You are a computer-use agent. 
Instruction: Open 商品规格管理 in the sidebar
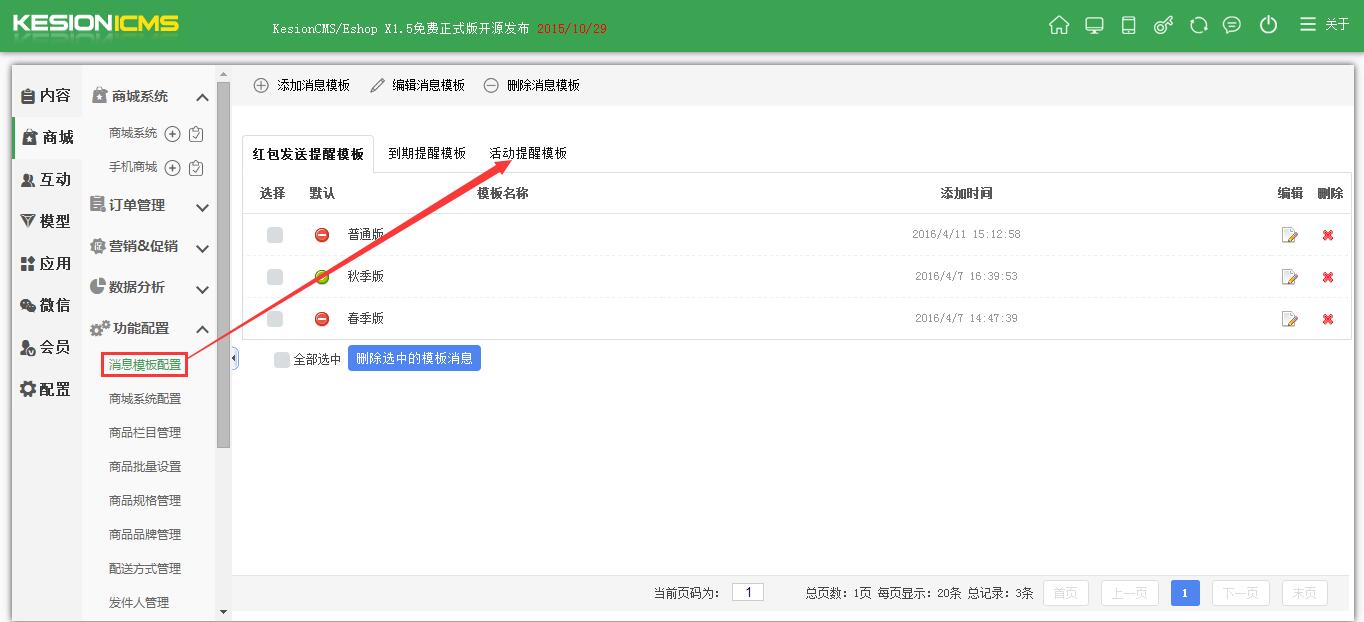click(145, 501)
